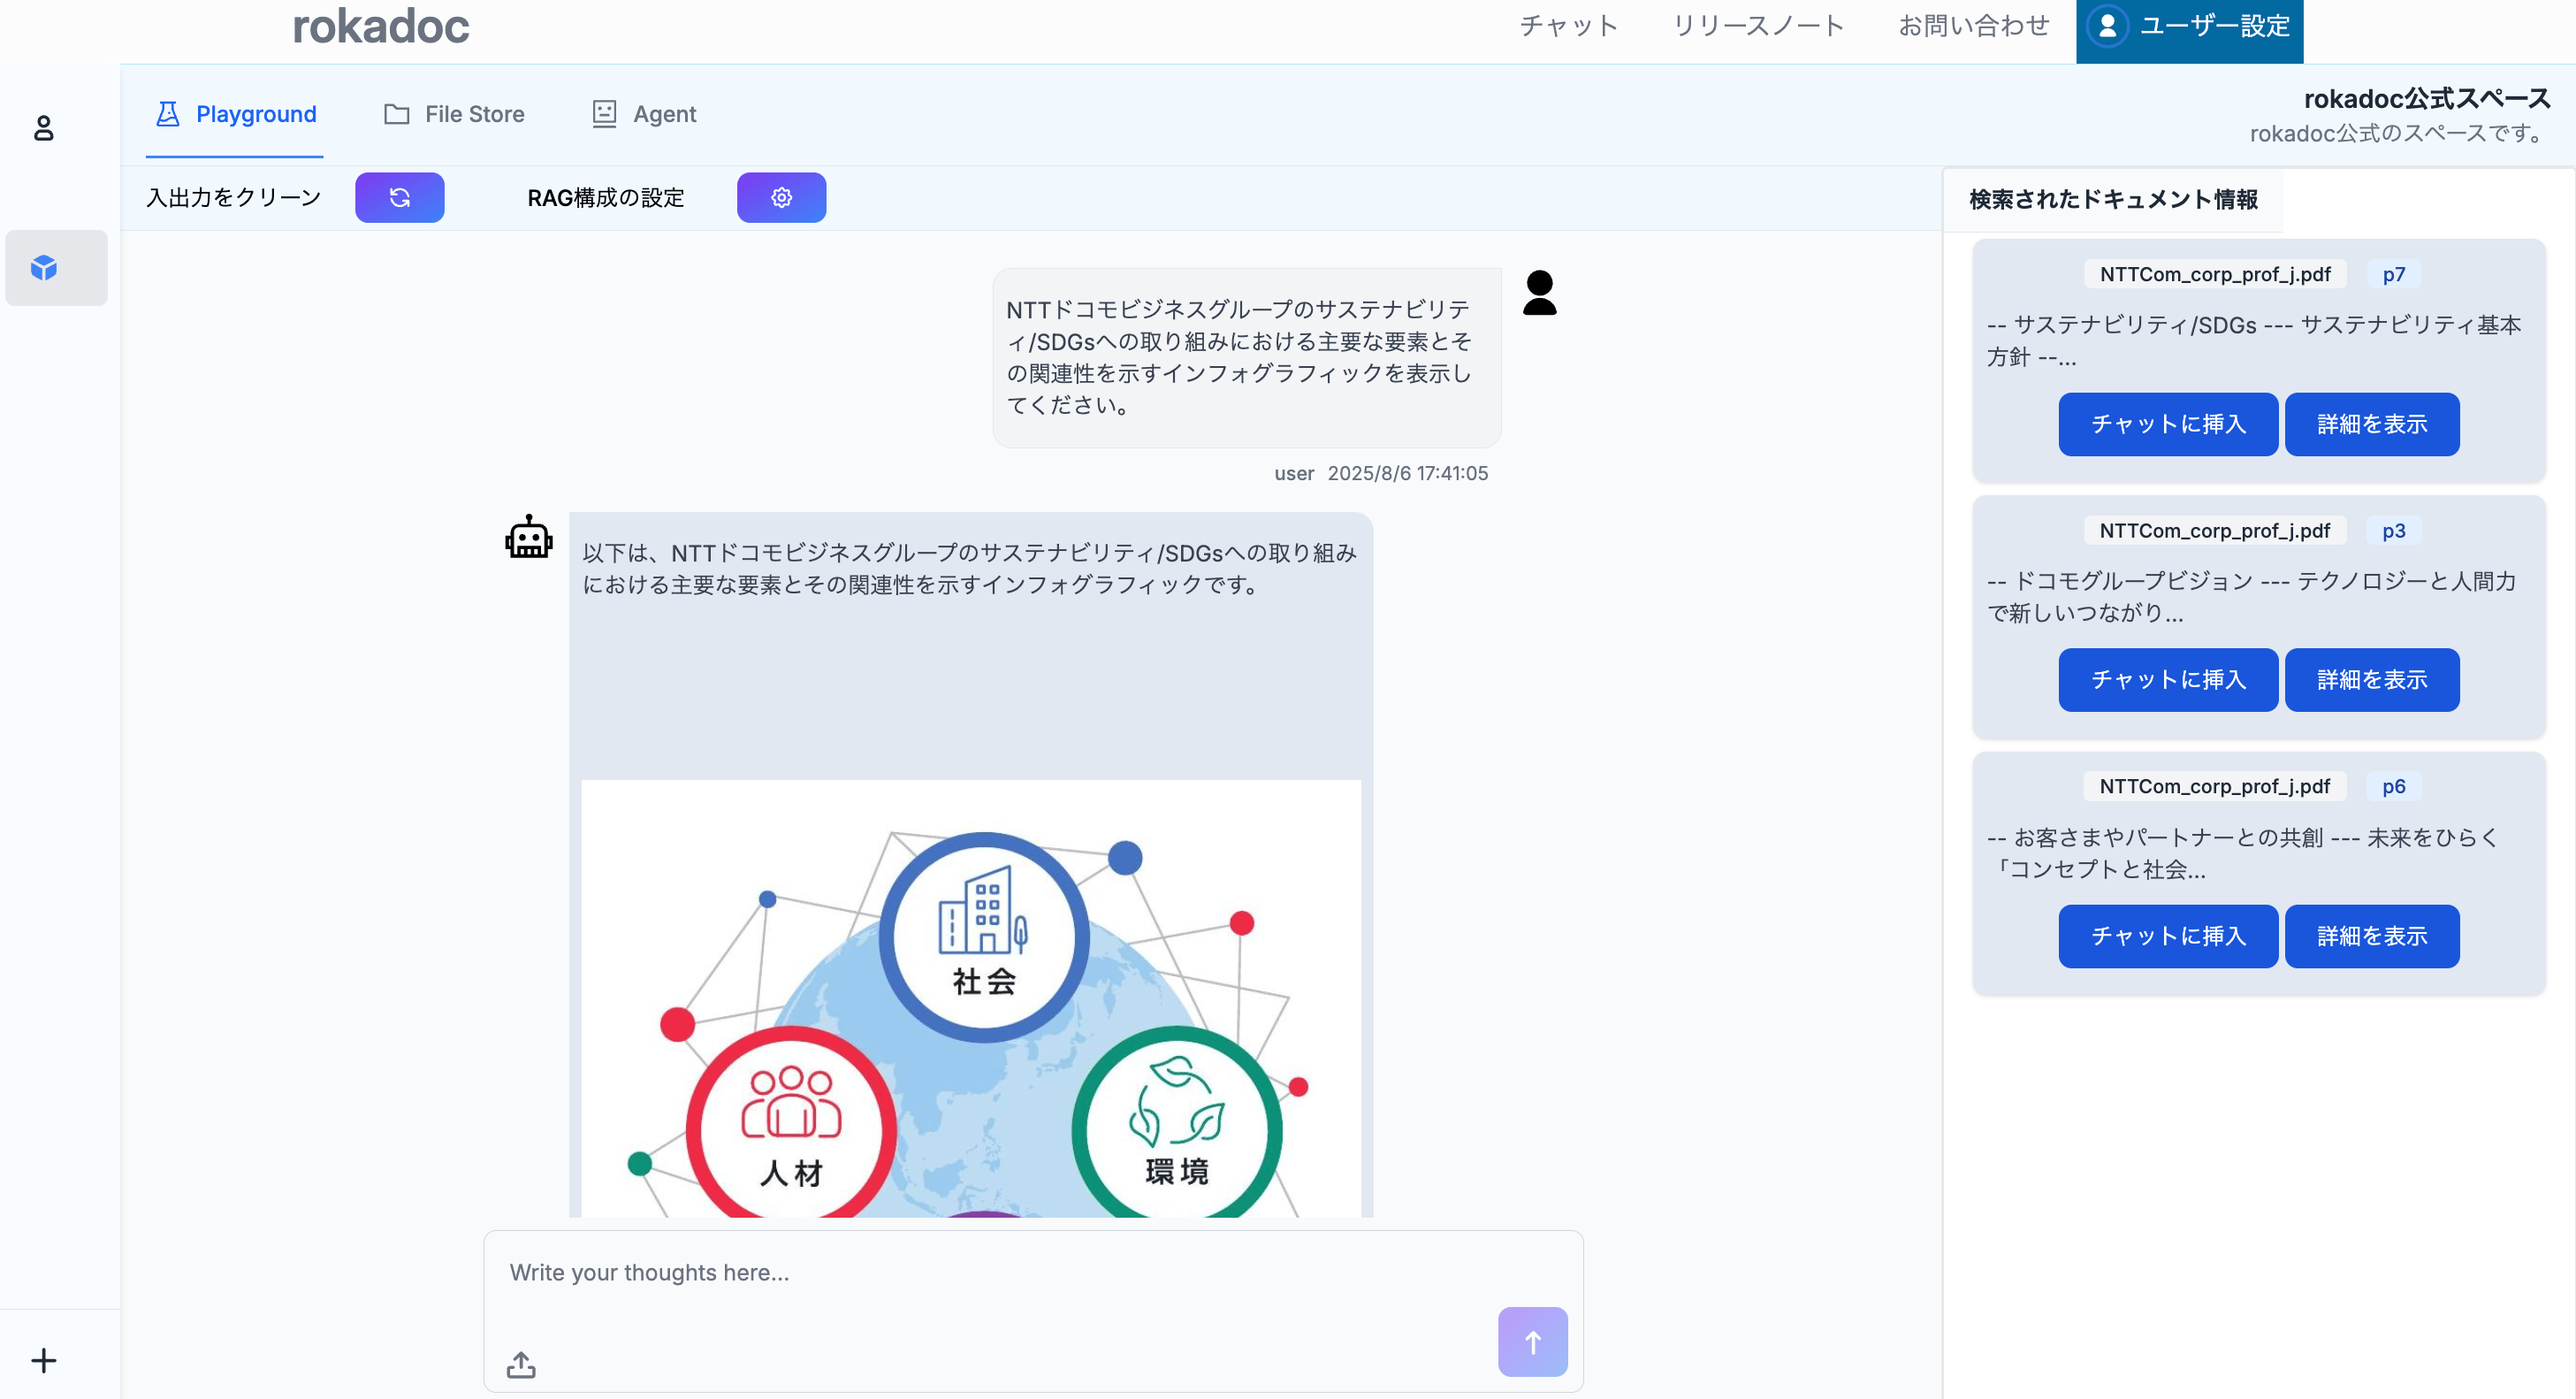The image size is (2576, 1399).
Task: Send message with the arrow button
Action: pos(1532,1341)
